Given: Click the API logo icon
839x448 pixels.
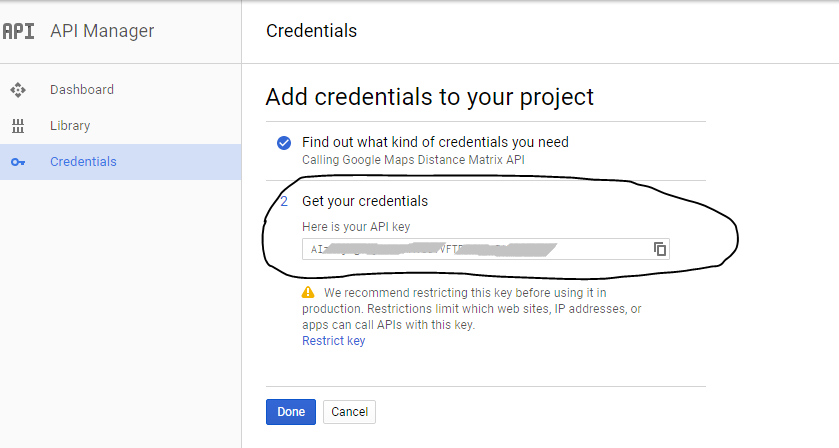Looking at the screenshot, I should (x=18, y=31).
